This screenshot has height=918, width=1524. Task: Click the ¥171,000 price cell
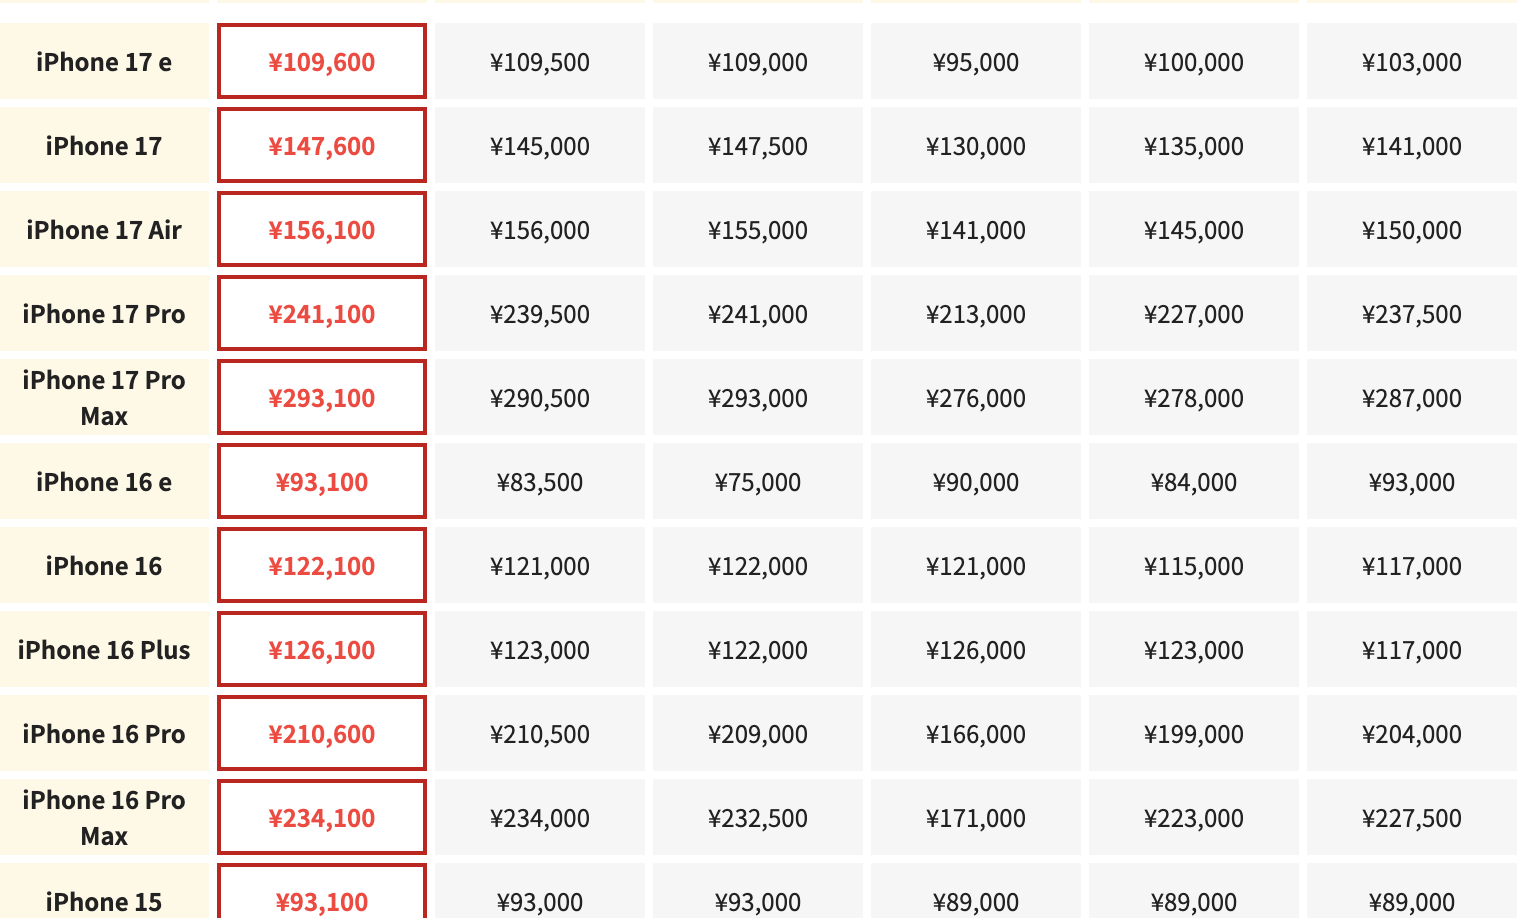[x=976, y=818]
